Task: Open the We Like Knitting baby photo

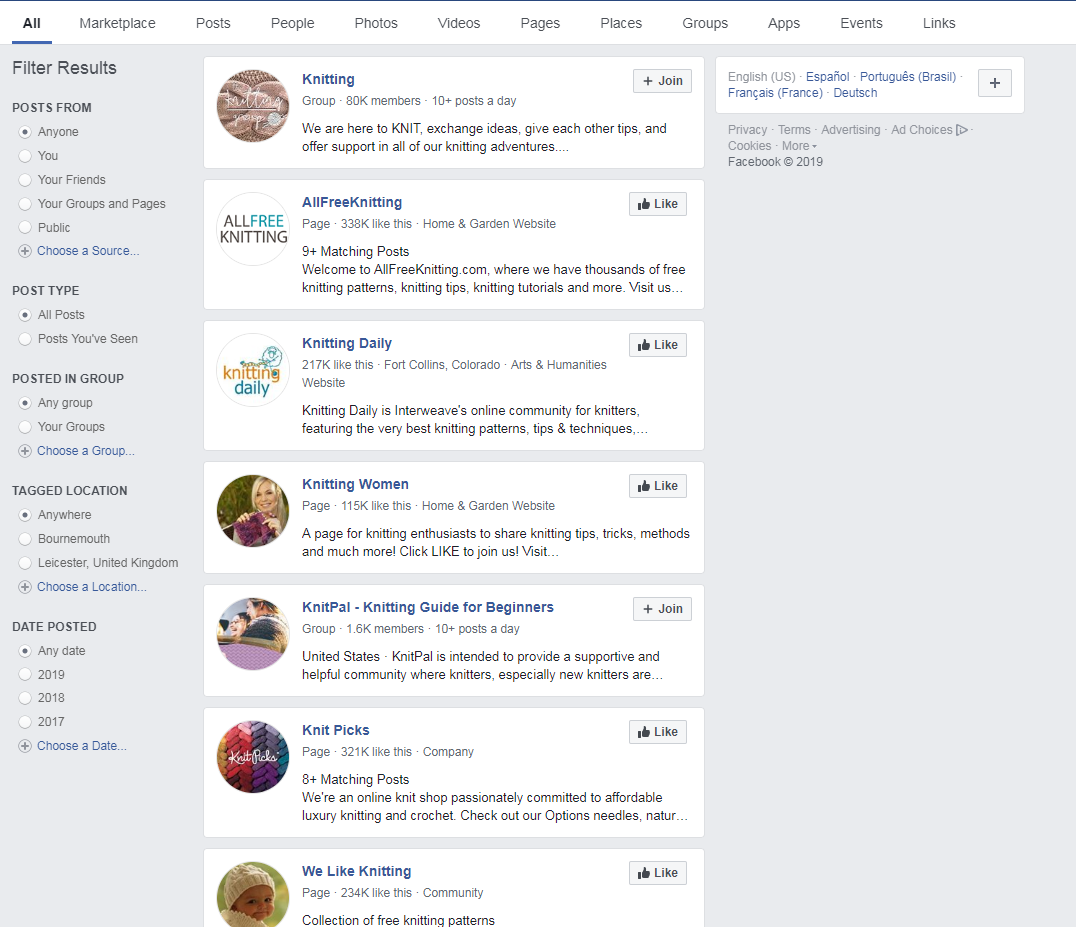Action: 253,894
